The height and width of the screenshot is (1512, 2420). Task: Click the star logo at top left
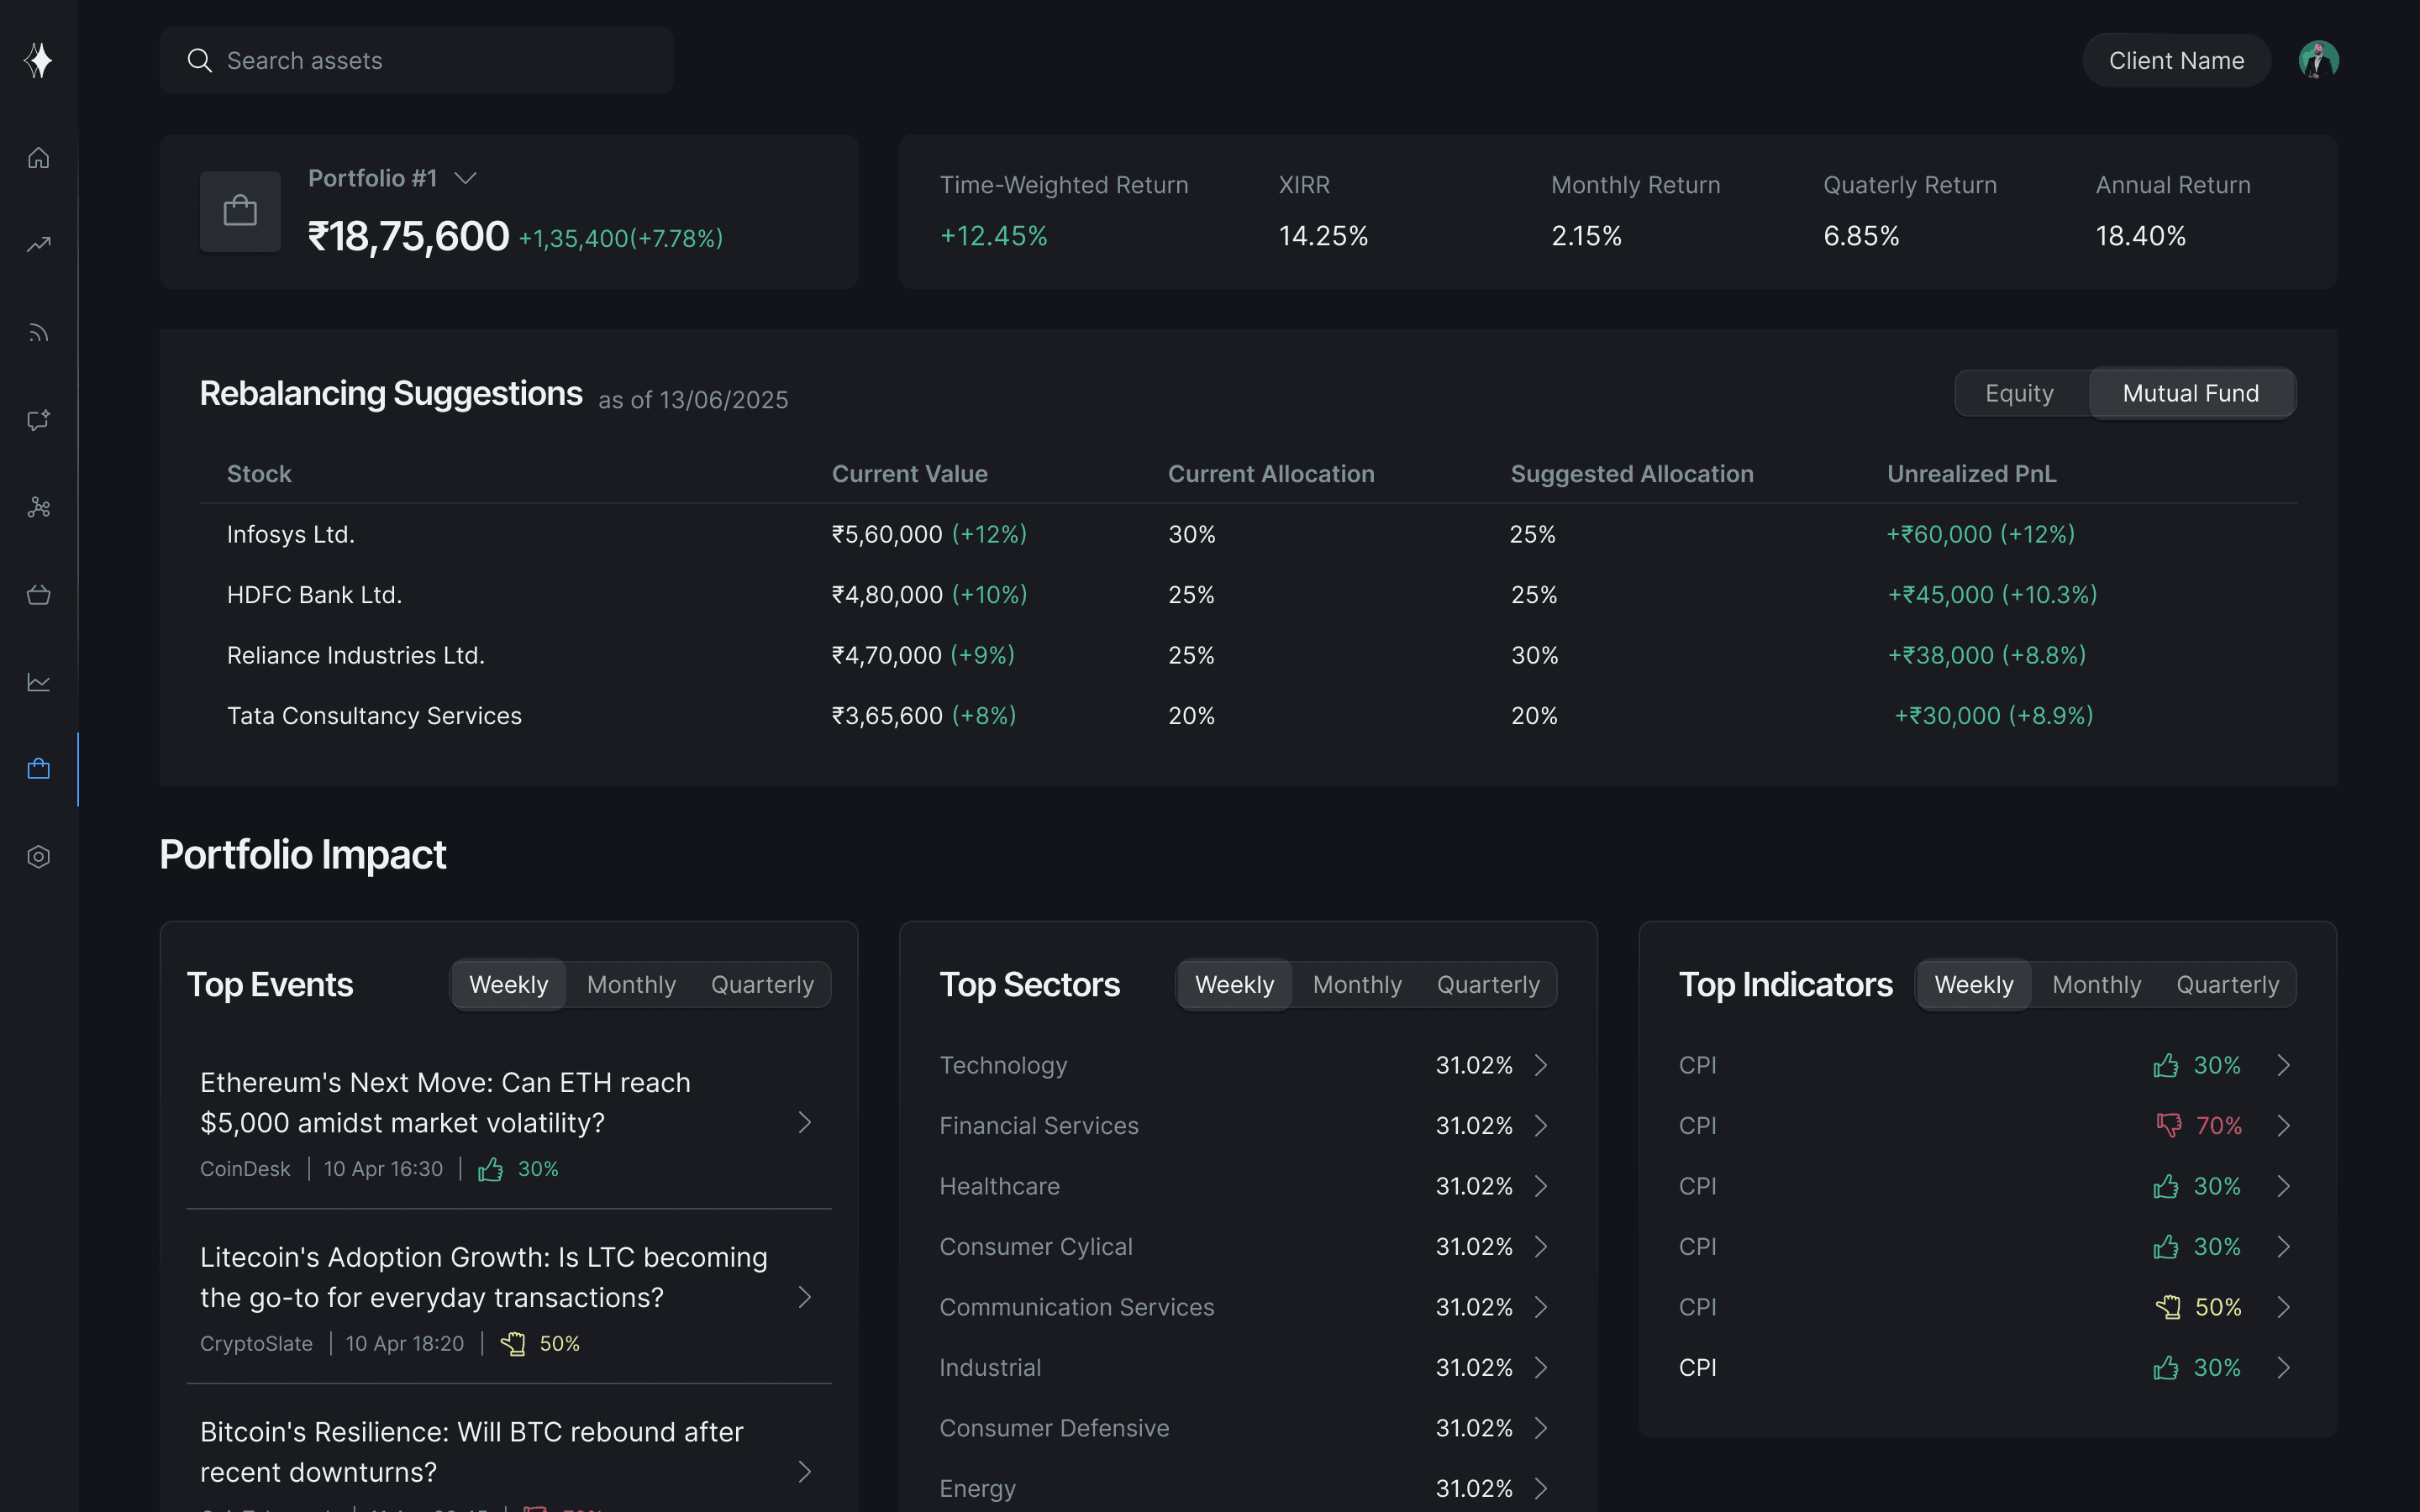pyautogui.click(x=38, y=60)
